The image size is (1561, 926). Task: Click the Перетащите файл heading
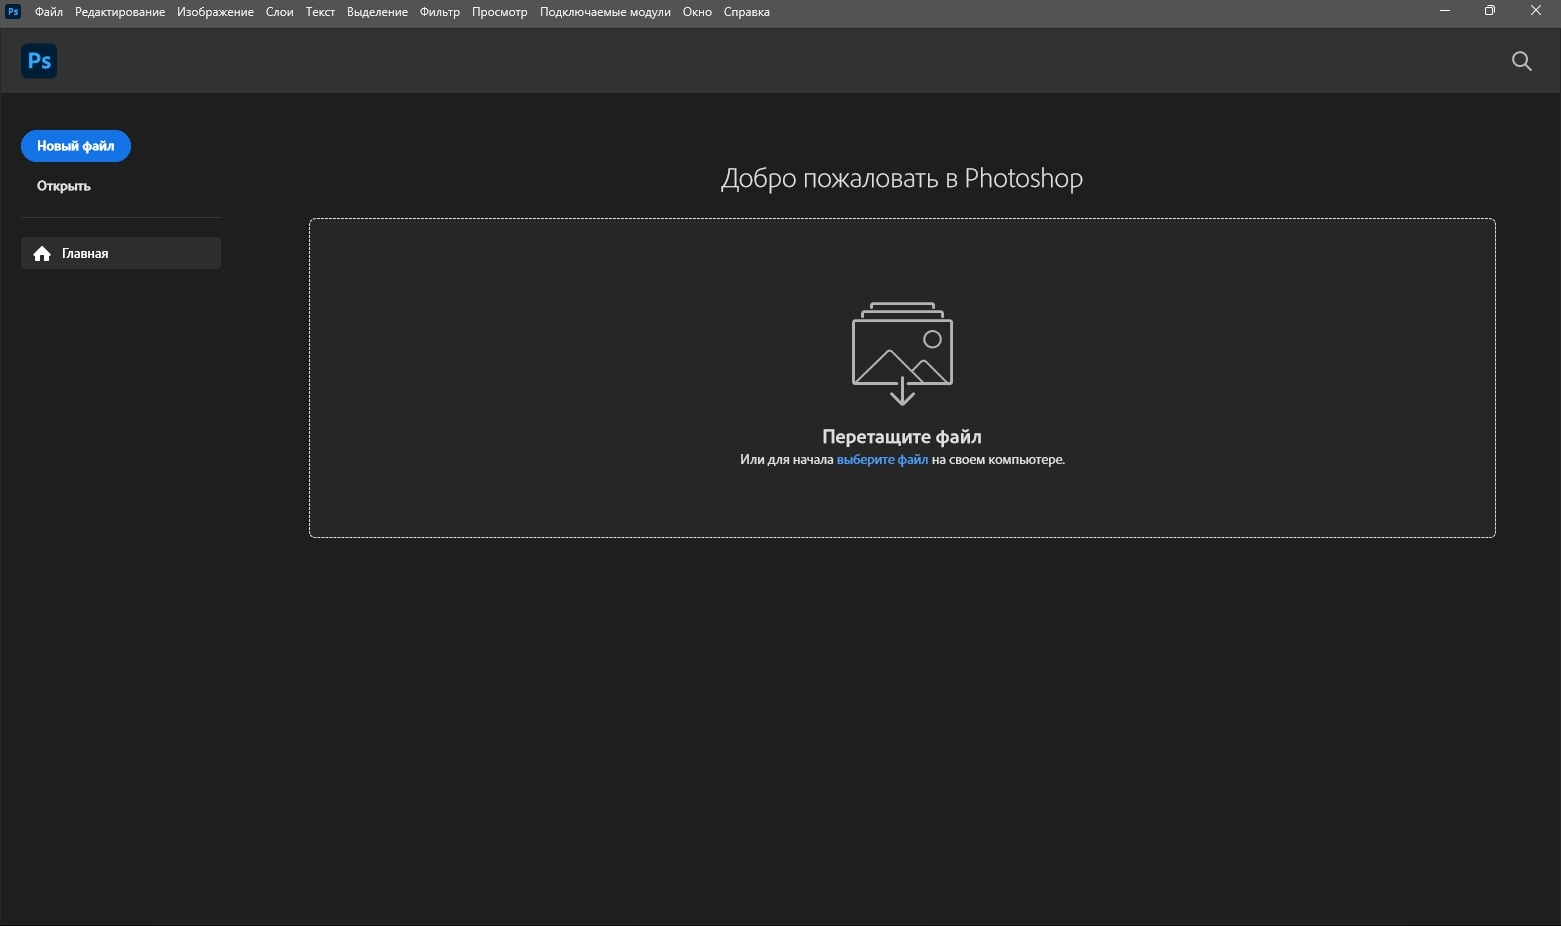coord(902,436)
